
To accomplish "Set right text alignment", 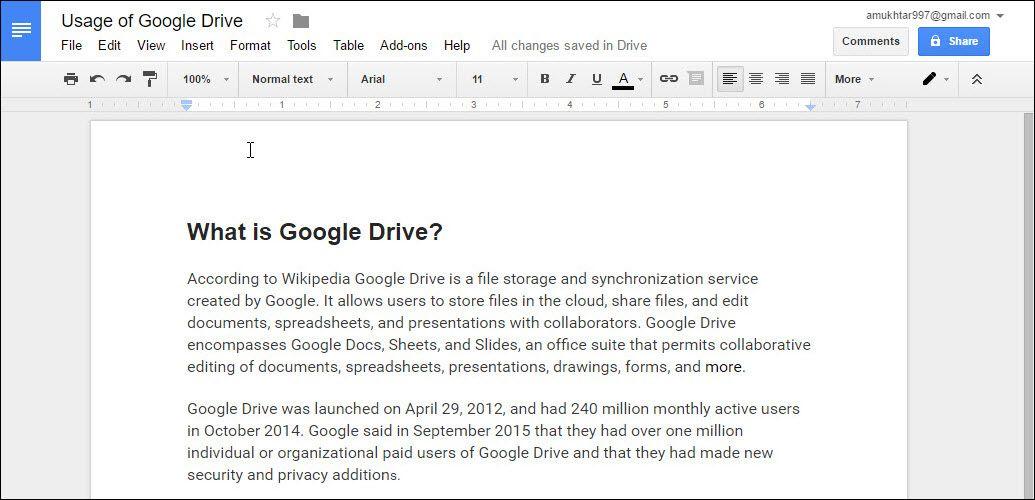I will [782, 79].
